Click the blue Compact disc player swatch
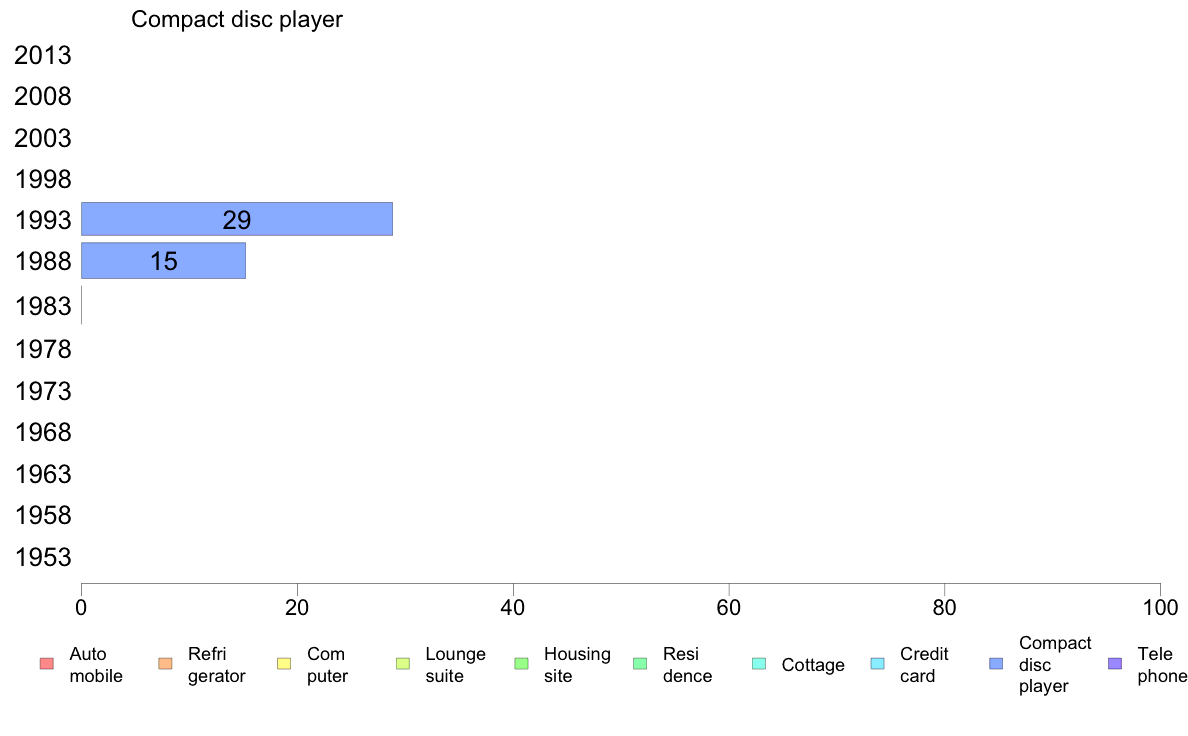The image size is (1188, 736). (996, 664)
